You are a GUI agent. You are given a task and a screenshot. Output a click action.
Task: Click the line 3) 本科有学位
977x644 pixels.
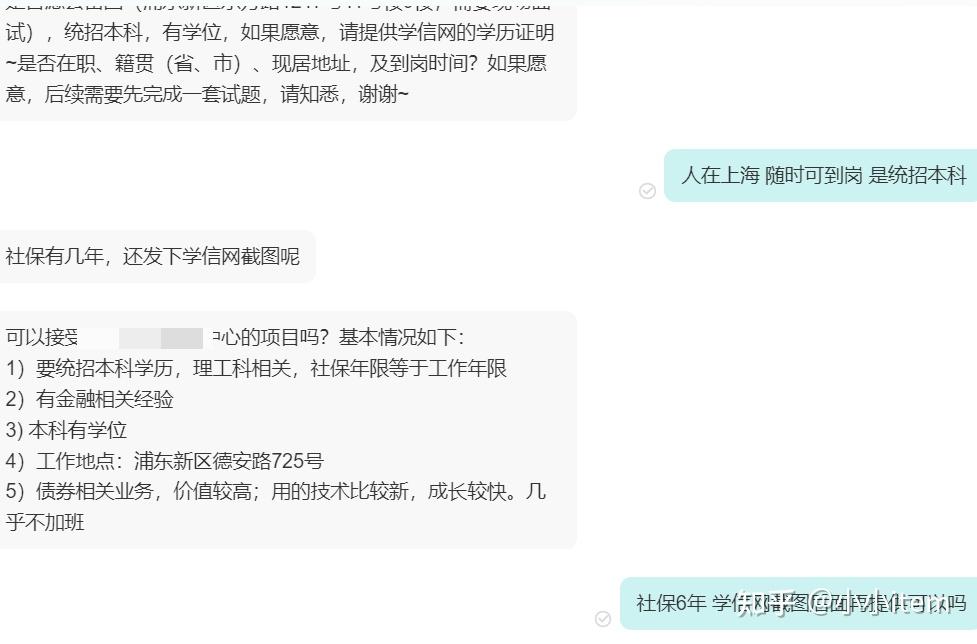66,430
